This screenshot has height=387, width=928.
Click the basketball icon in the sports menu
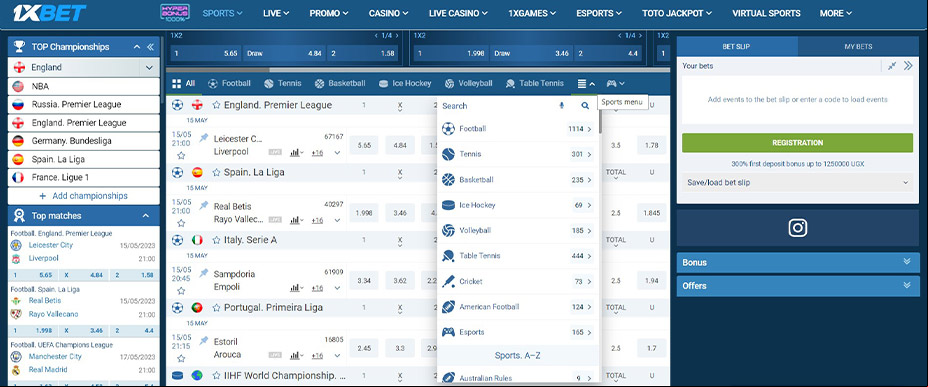pyautogui.click(x=448, y=179)
